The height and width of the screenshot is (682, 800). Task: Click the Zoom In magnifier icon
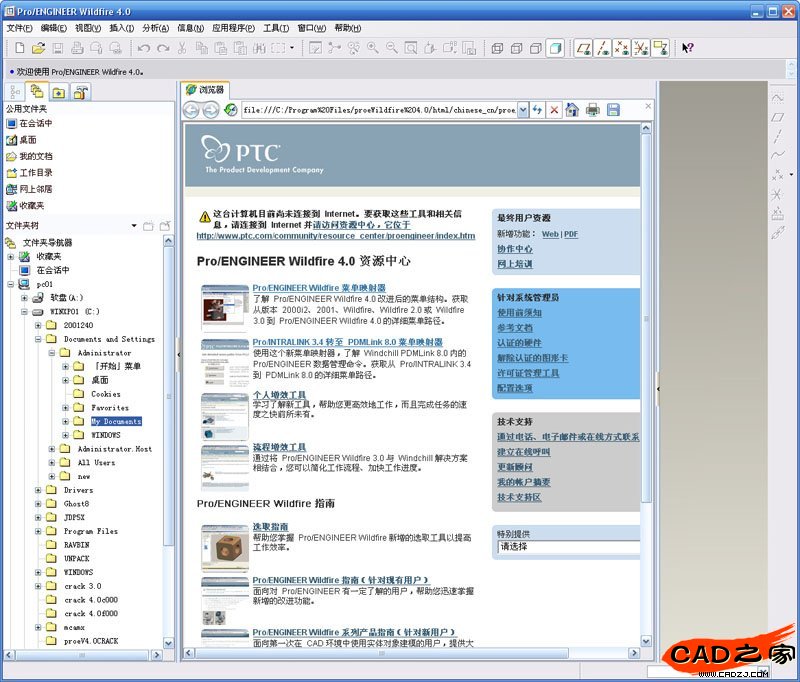point(373,48)
